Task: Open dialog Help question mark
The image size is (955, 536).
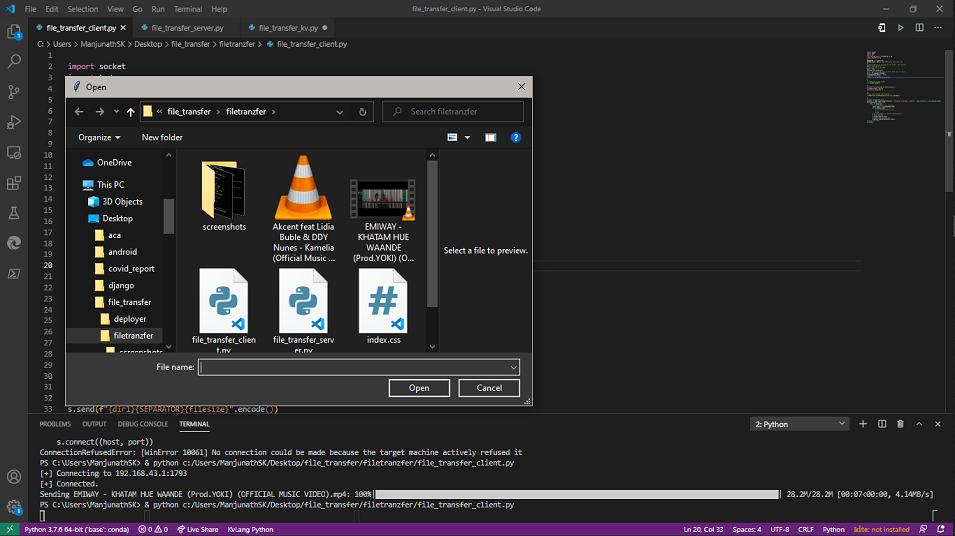Action: (x=516, y=138)
